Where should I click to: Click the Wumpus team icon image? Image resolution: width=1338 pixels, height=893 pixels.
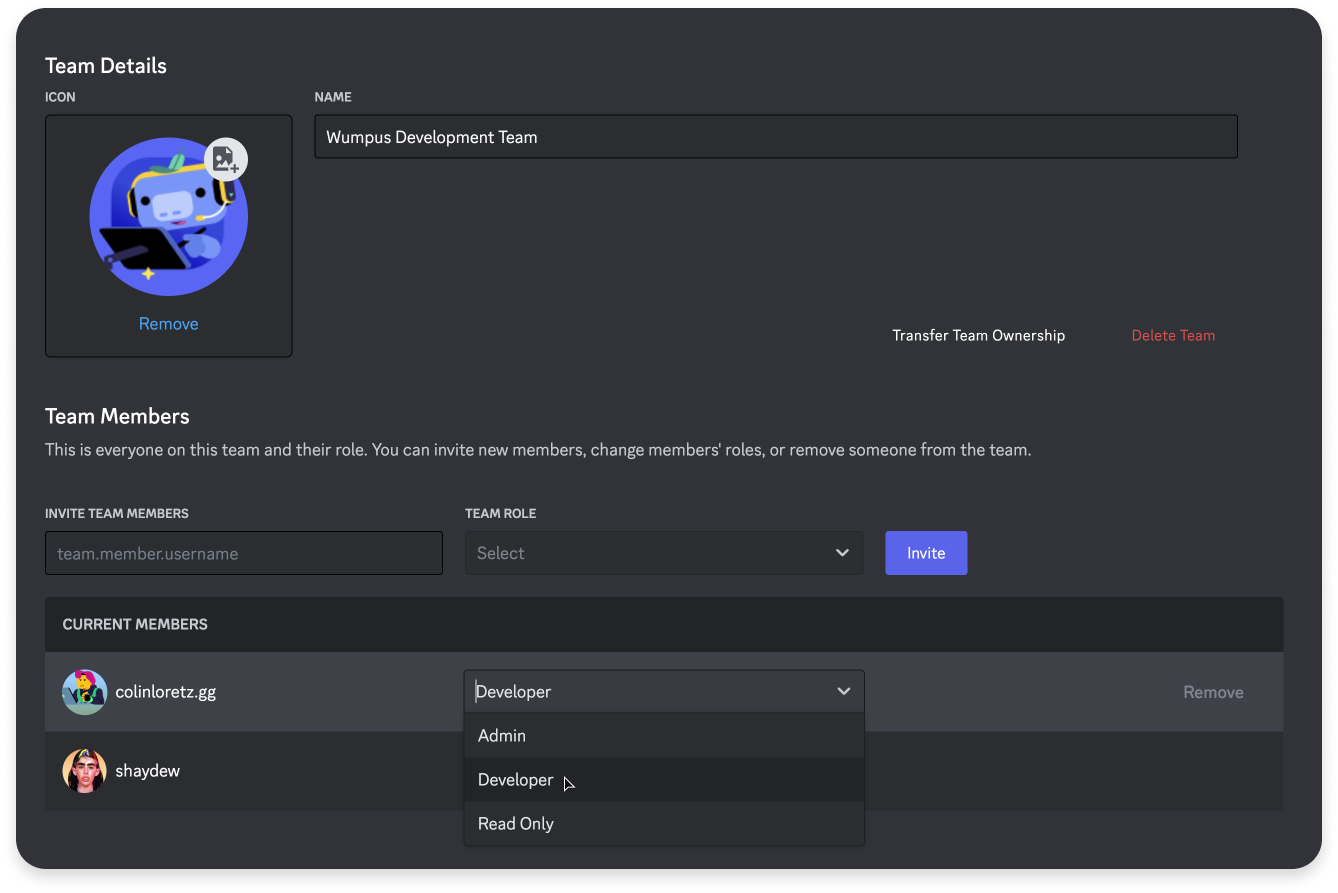(x=168, y=218)
